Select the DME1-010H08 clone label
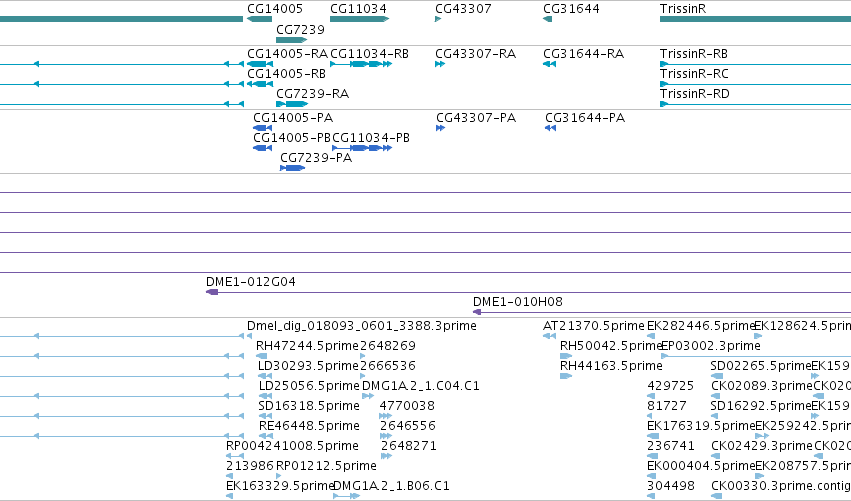851x501 pixels. [518, 302]
